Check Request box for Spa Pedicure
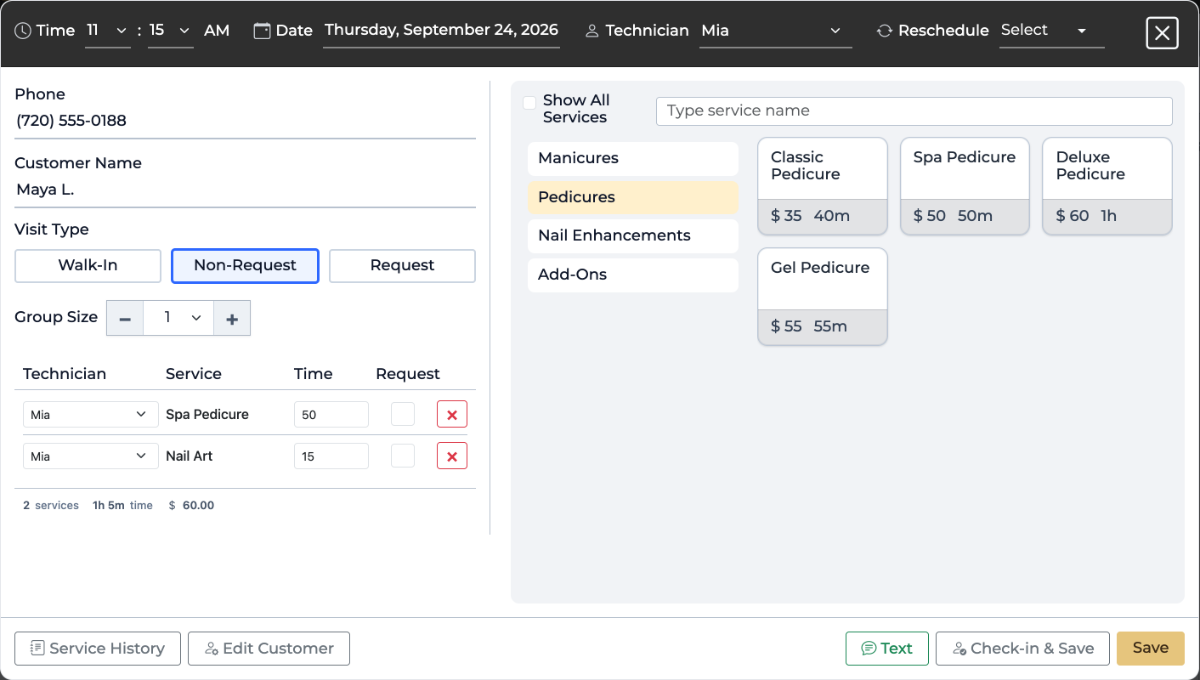1200x680 pixels. 403,414
